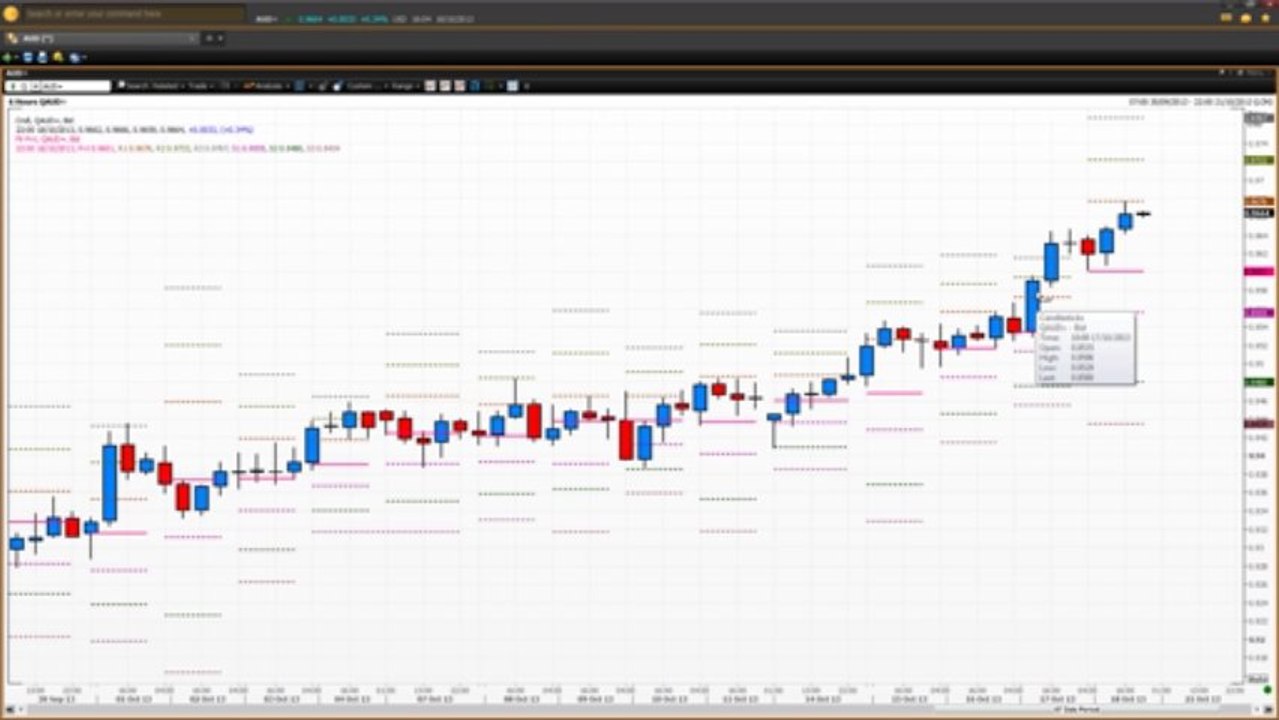Open the Search option in chart toolbar
The height and width of the screenshot is (720, 1279).
133,86
